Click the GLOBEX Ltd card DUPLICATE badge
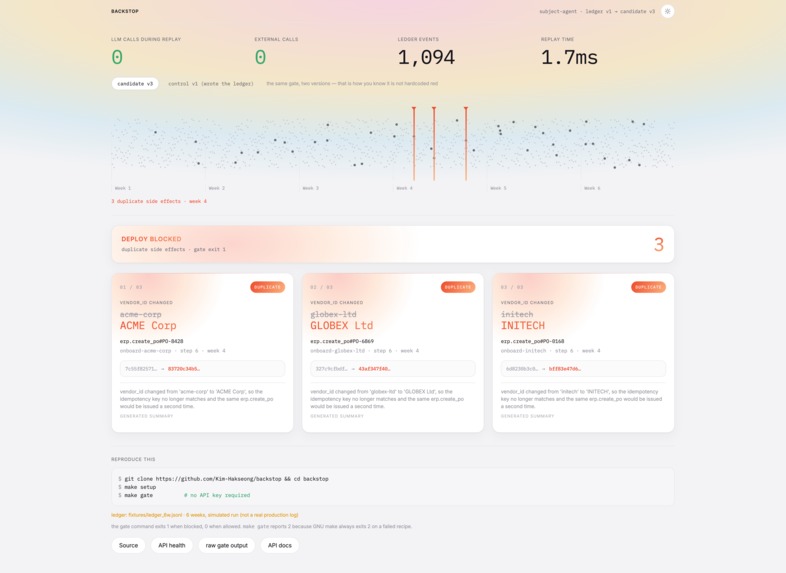The image size is (786, 573). 458,287
